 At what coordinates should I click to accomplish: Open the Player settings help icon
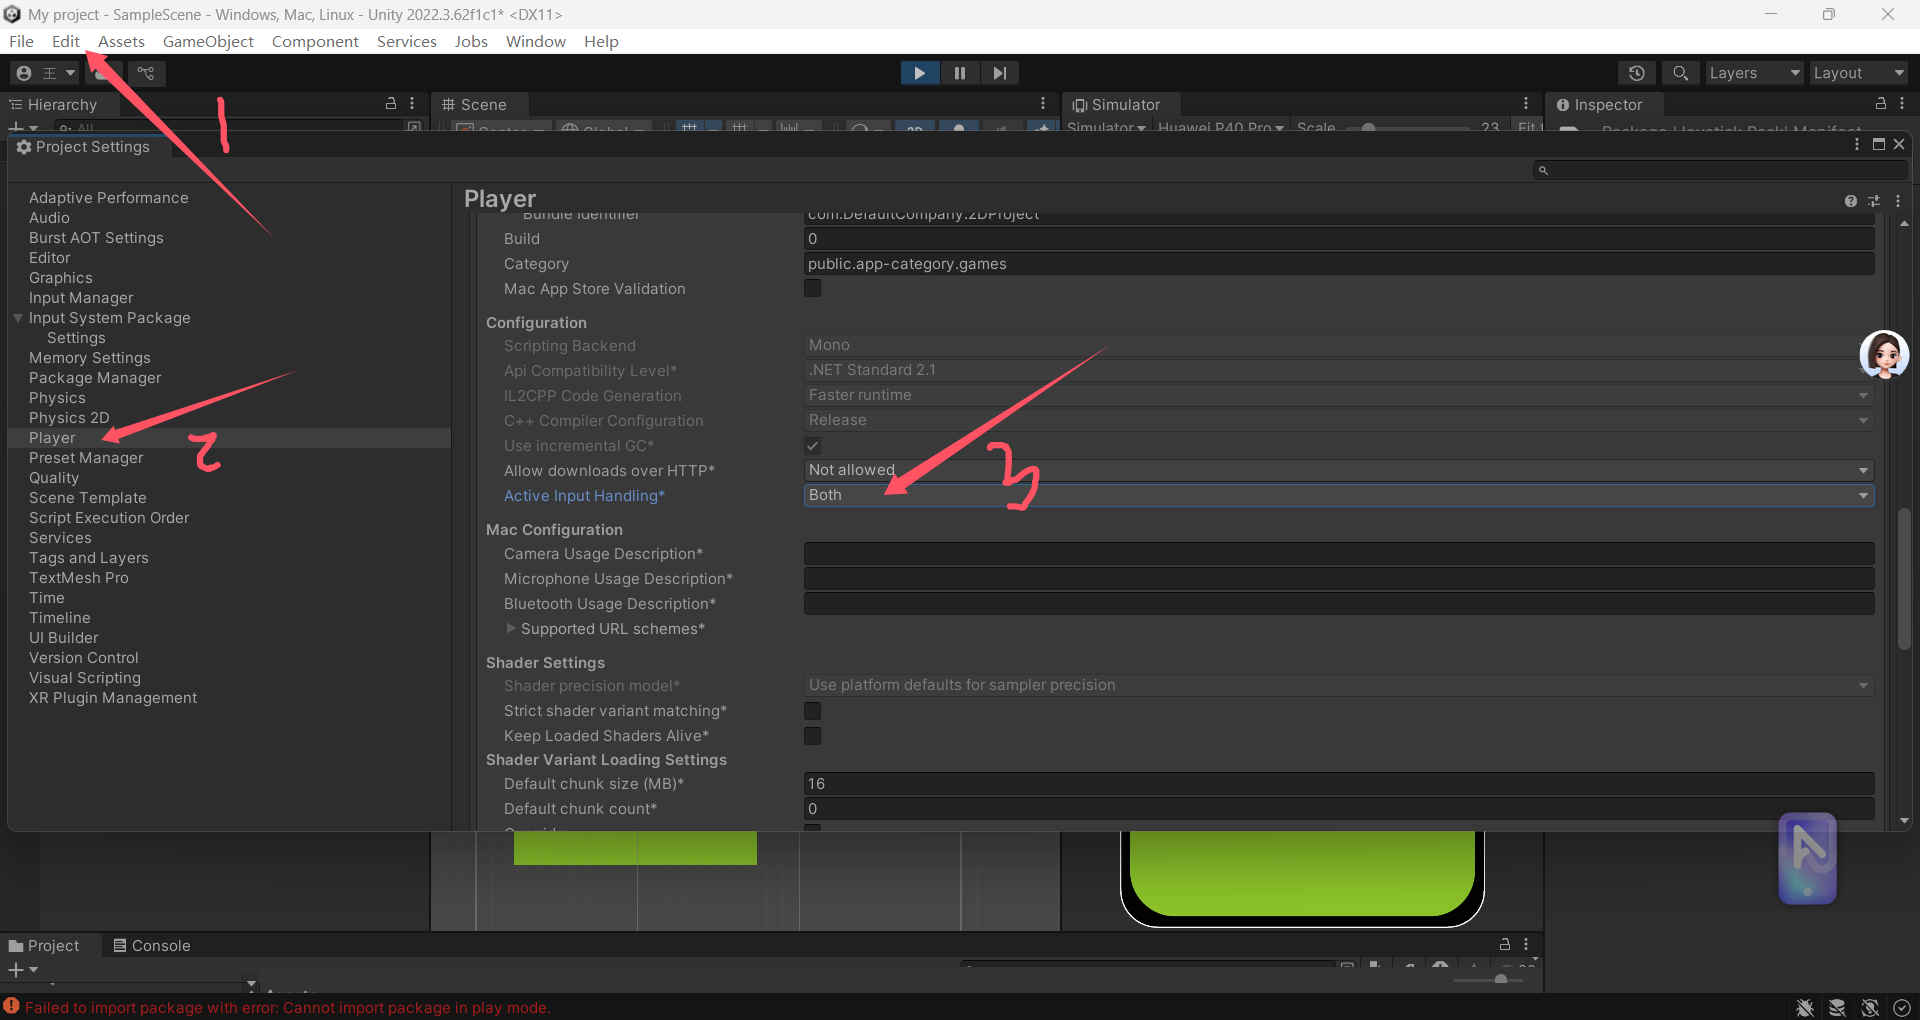coord(1851,201)
